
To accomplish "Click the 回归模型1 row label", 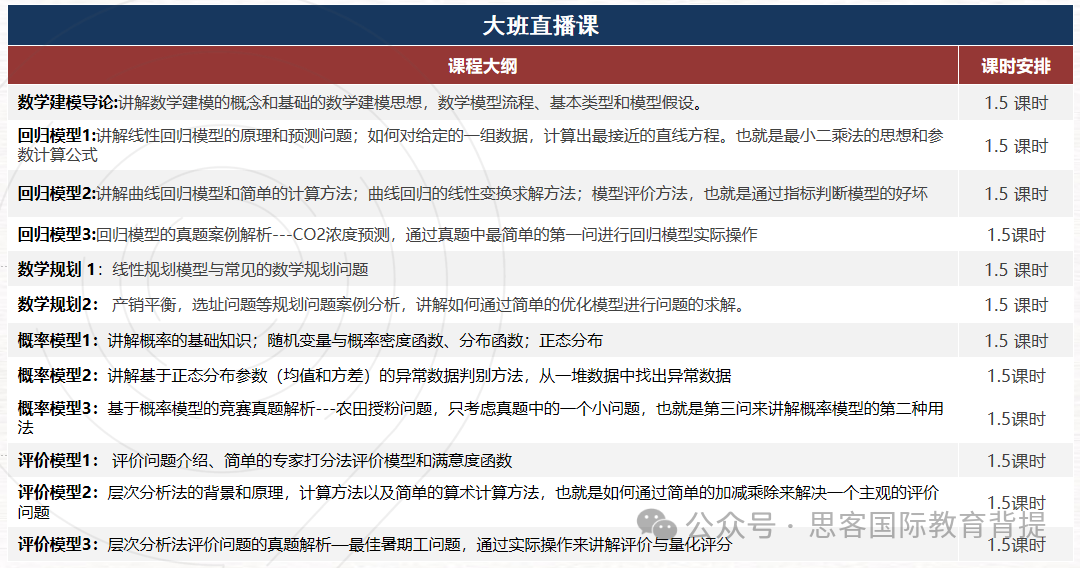I will tap(56, 135).
